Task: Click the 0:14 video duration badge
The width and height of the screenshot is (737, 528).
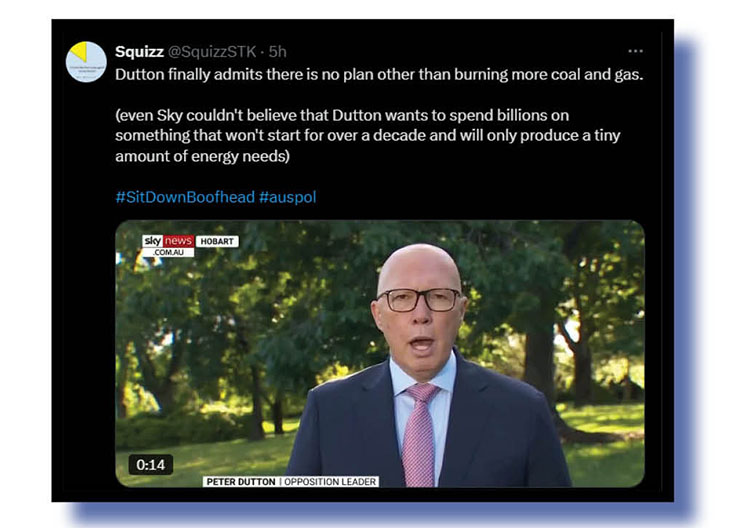Action: coord(150,465)
